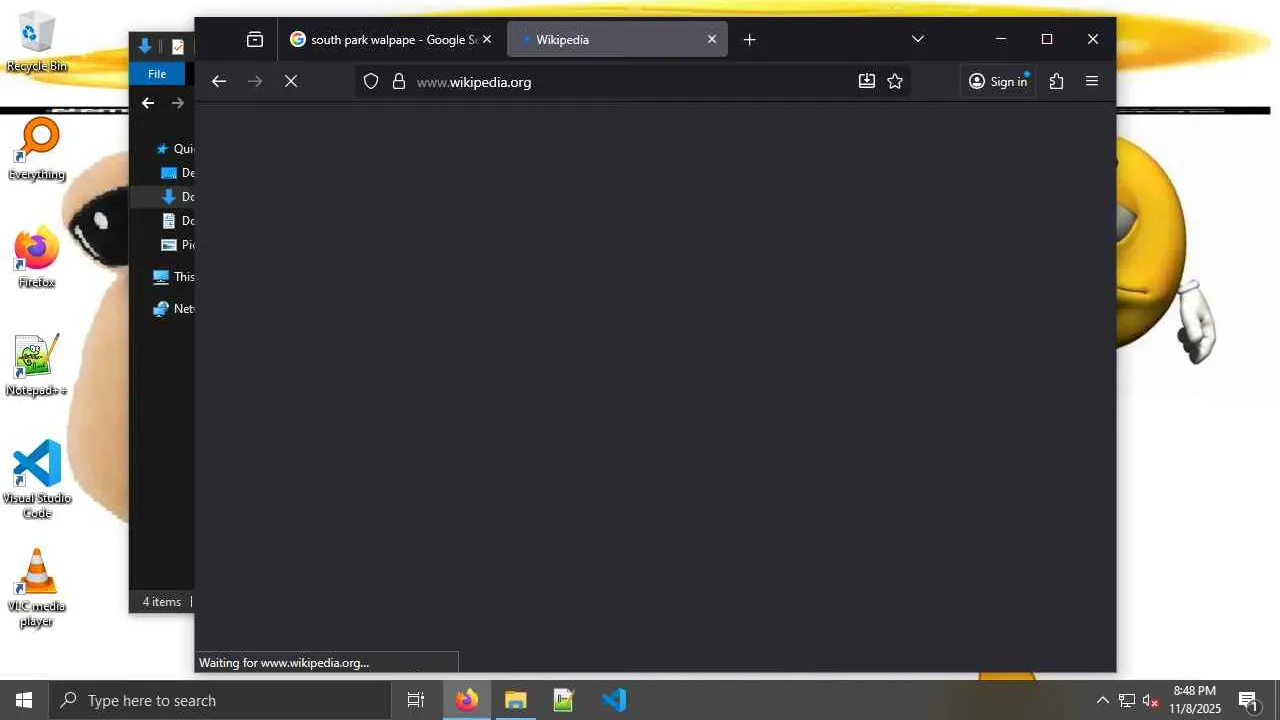Select Network in Explorer's navigation pane
Screen dimensions: 1280x720
[173, 309]
